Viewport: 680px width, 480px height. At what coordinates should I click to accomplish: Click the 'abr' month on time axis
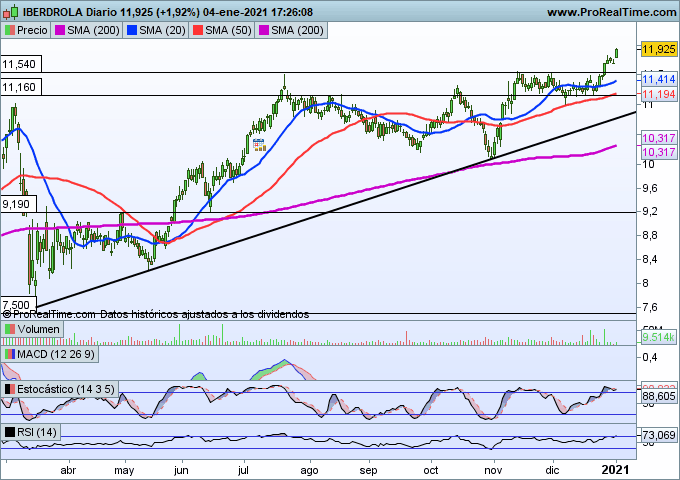click(68, 470)
